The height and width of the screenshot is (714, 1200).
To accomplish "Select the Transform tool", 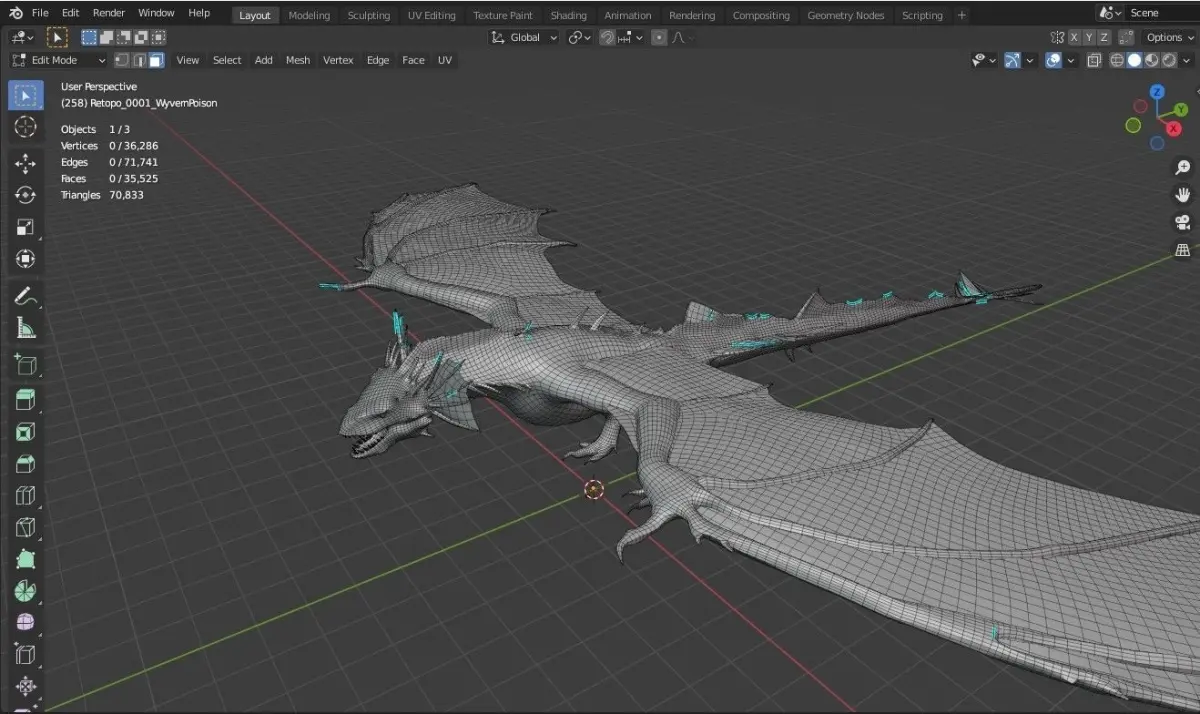I will coord(26,259).
